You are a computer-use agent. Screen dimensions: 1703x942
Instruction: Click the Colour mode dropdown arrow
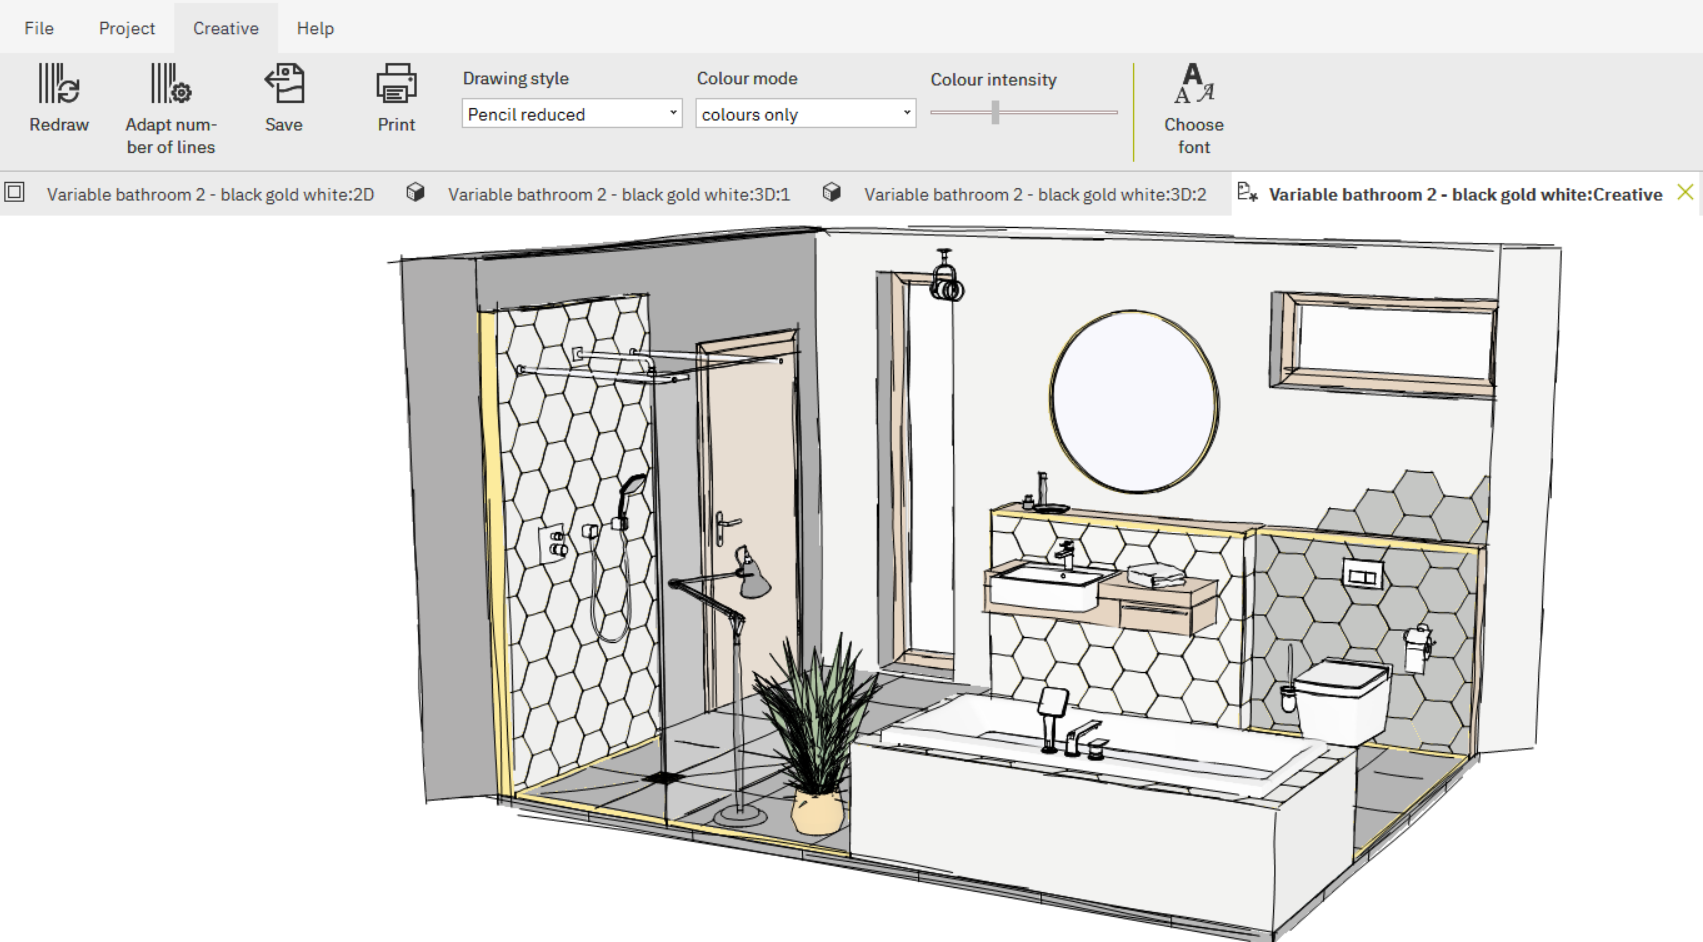[x=907, y=113]
